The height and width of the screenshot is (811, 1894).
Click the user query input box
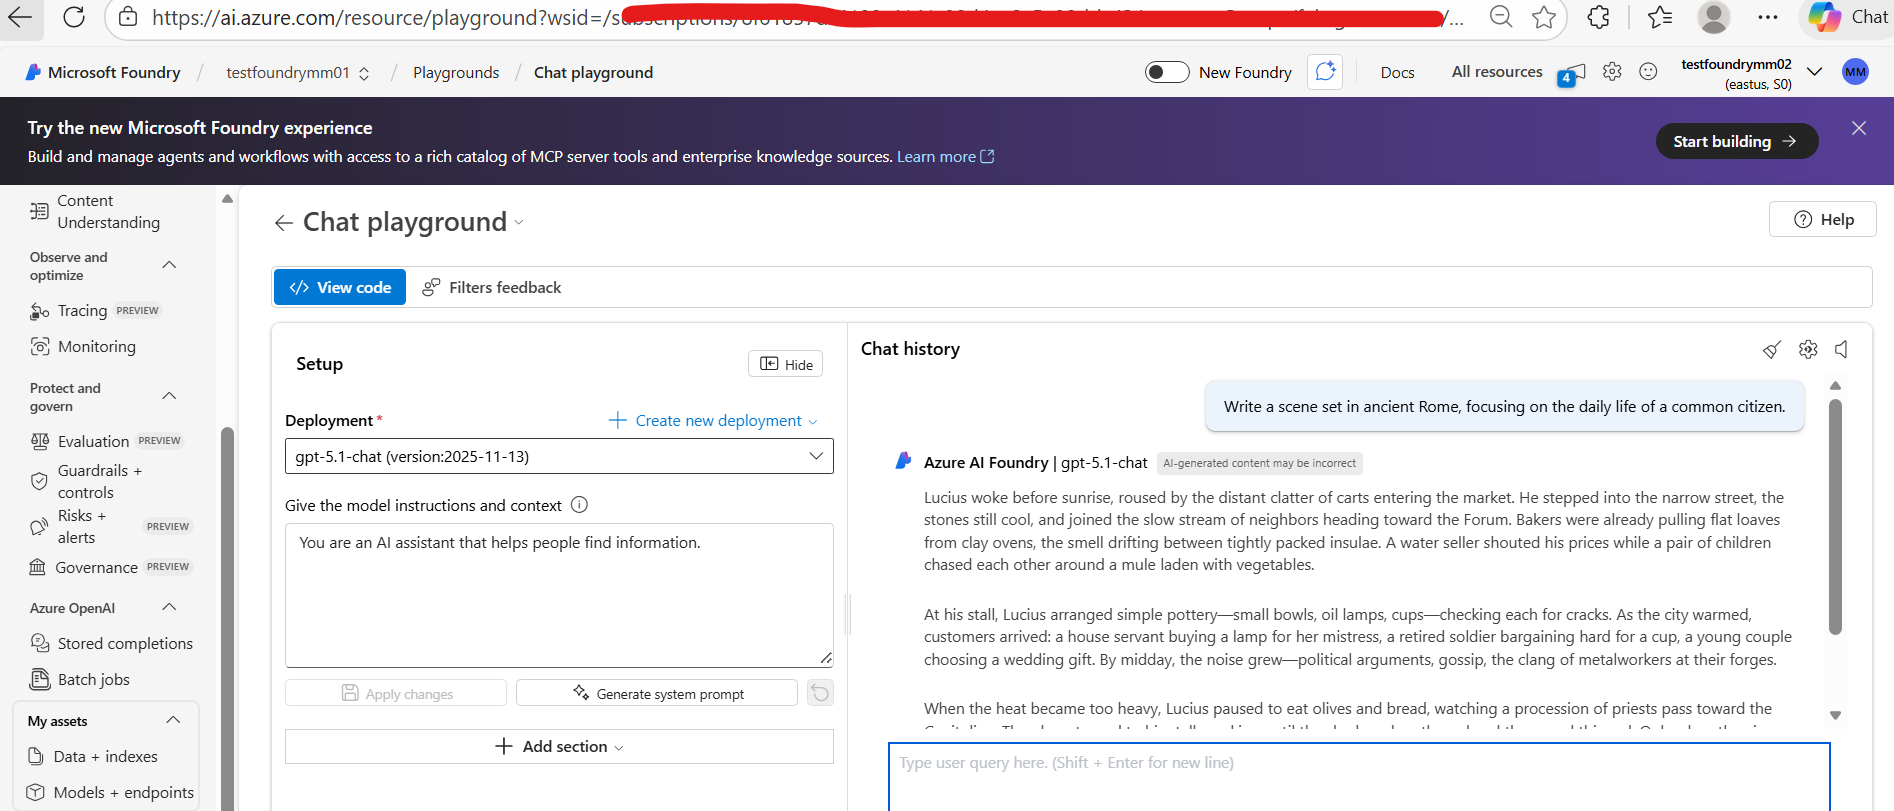(1359, 776)
